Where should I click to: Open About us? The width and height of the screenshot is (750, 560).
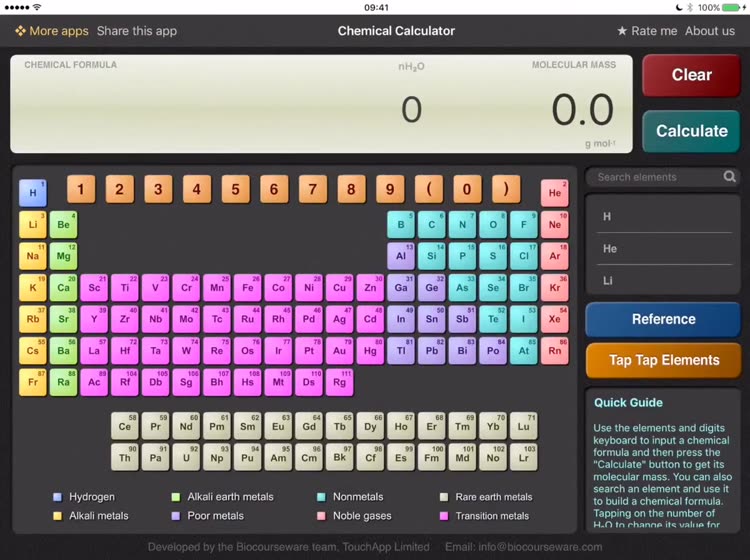click(x=710, y=31)
